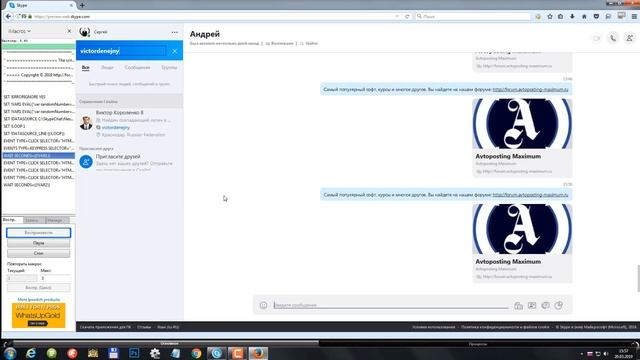Open a new browser tab
This screenshot has height=360, width=640.
coord(82,5)
